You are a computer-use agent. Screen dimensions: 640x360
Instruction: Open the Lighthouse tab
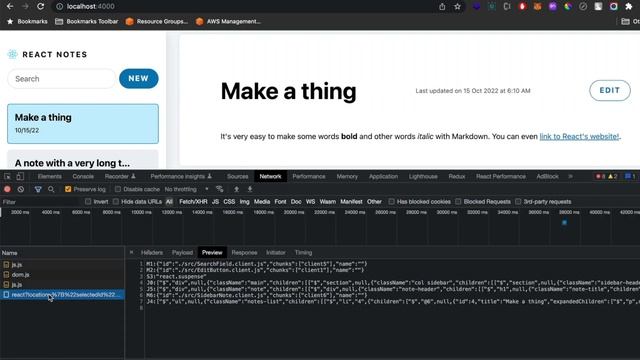423,176
